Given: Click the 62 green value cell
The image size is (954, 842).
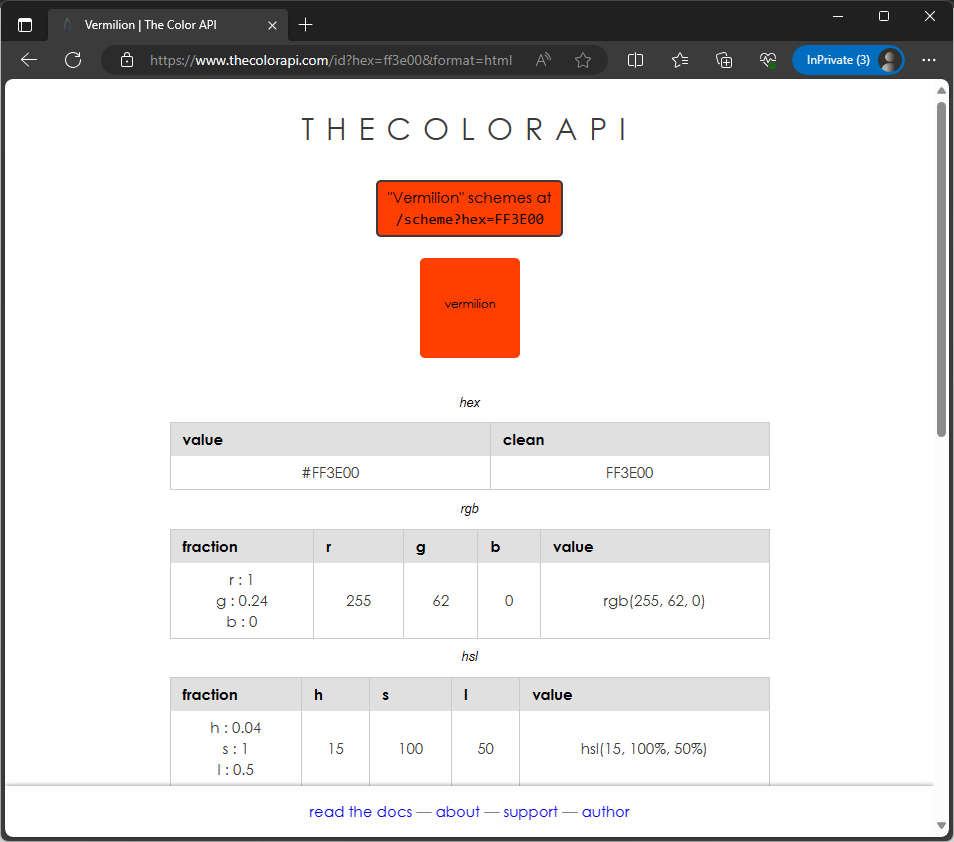Looking at the screenshot, I should [x=440, y=601].
